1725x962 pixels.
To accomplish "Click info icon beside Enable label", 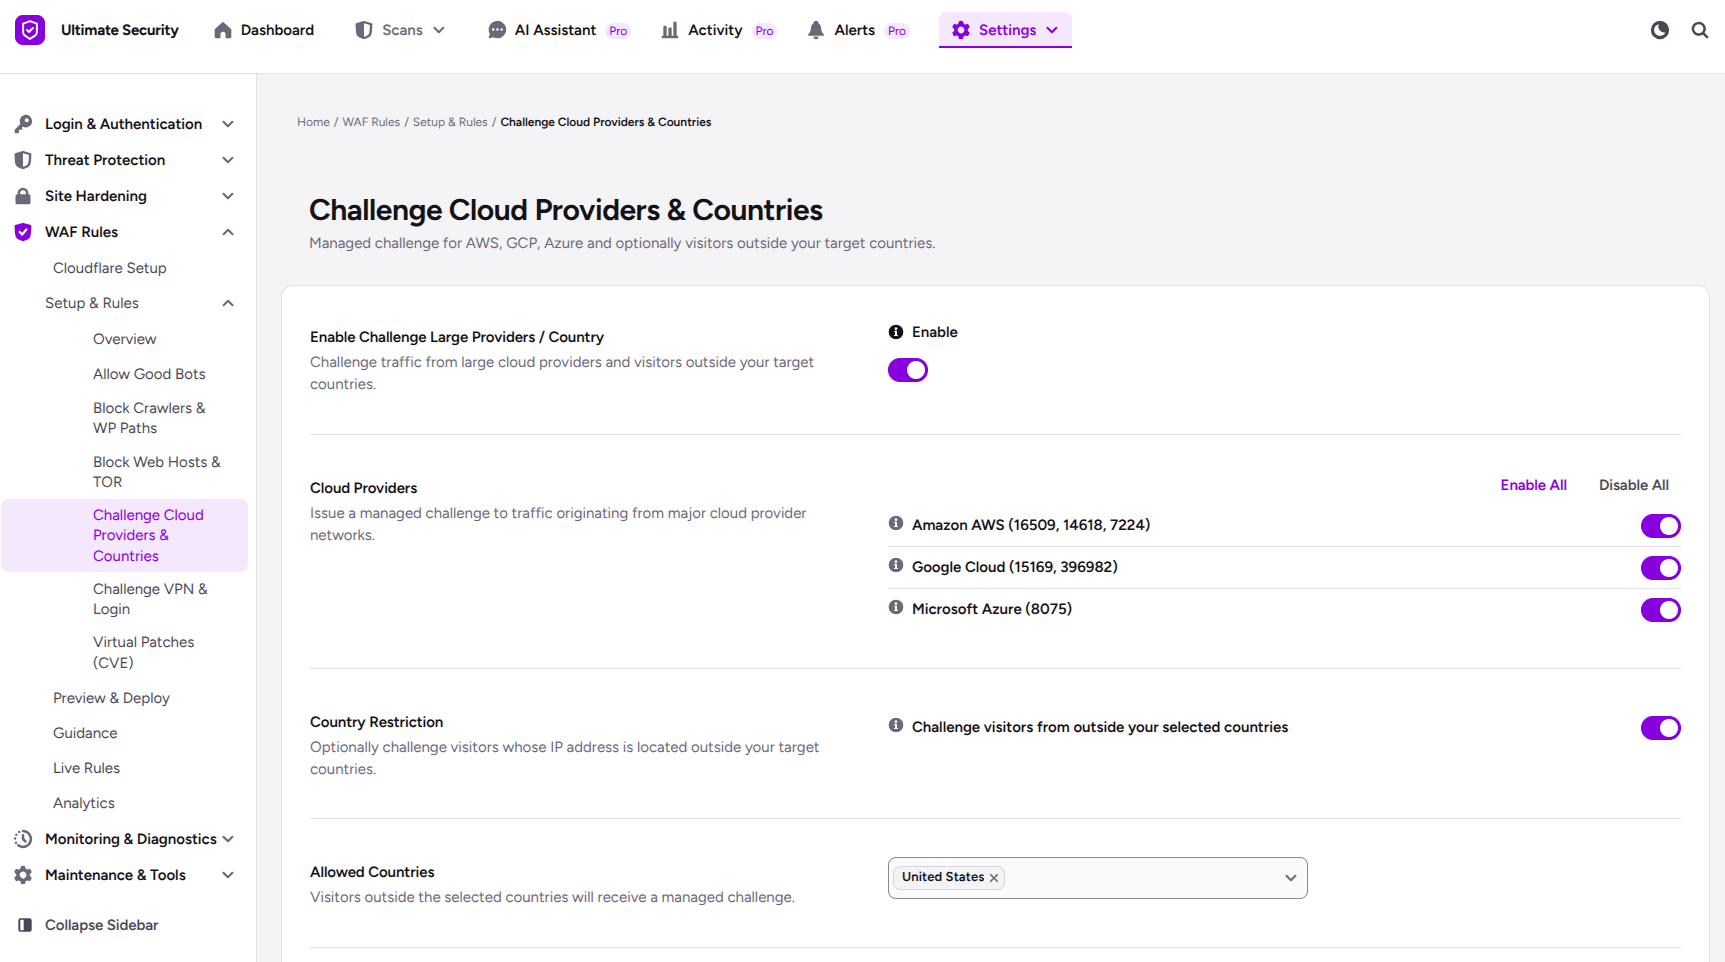I will click(x=896, y=332).
